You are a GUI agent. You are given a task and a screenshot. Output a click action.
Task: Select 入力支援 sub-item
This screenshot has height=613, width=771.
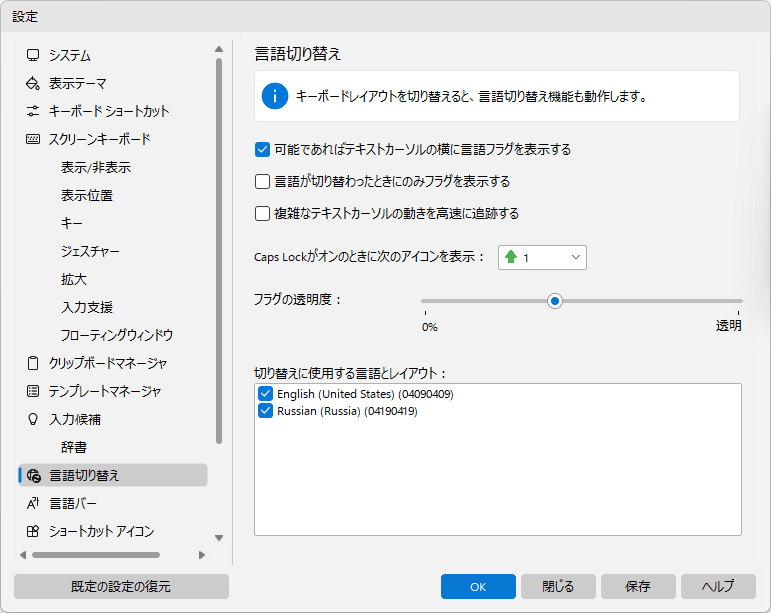[x=87, y=308]
